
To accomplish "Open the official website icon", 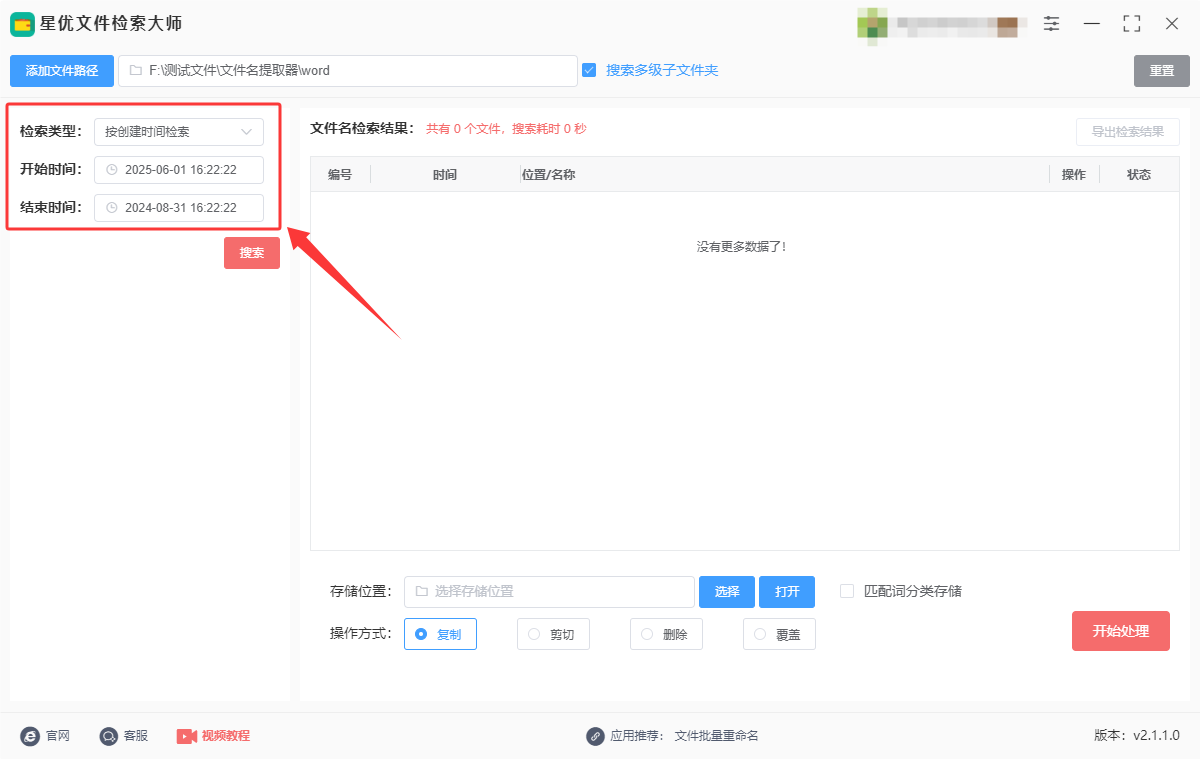I will [x=30, y=736].
